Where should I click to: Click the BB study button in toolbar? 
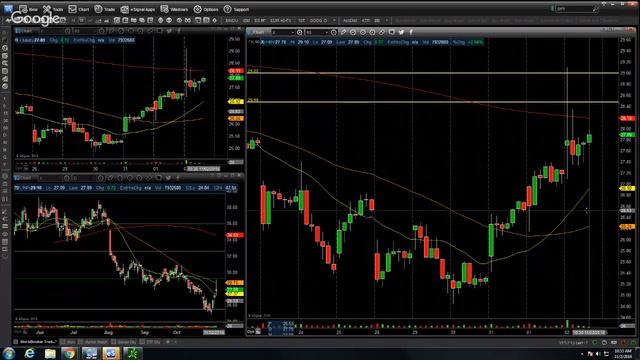(377, 20)
